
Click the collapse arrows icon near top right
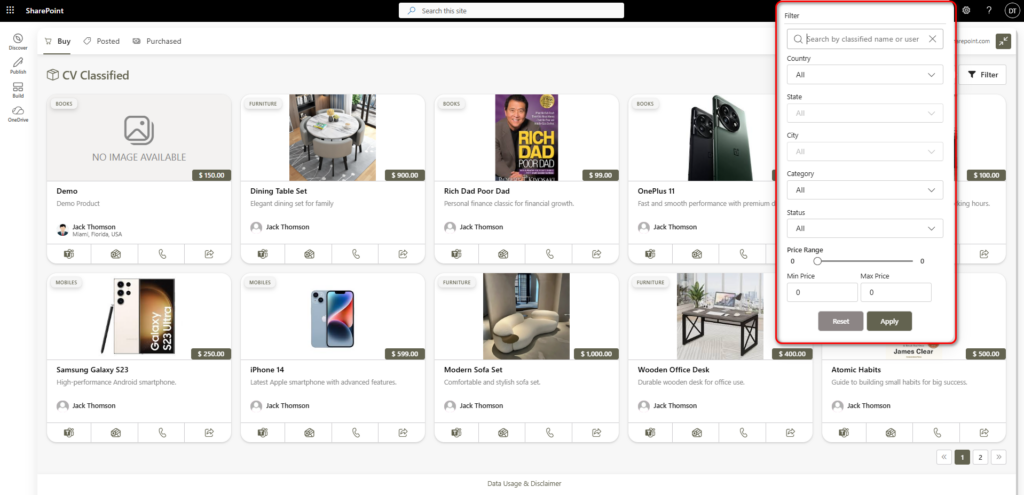coord(1003,41)
